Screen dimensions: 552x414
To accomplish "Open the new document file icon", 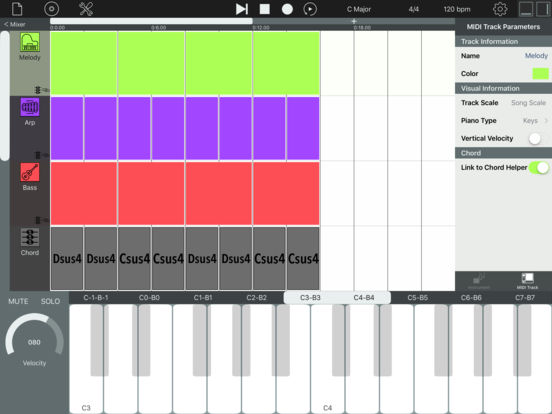I will point(17,9).
